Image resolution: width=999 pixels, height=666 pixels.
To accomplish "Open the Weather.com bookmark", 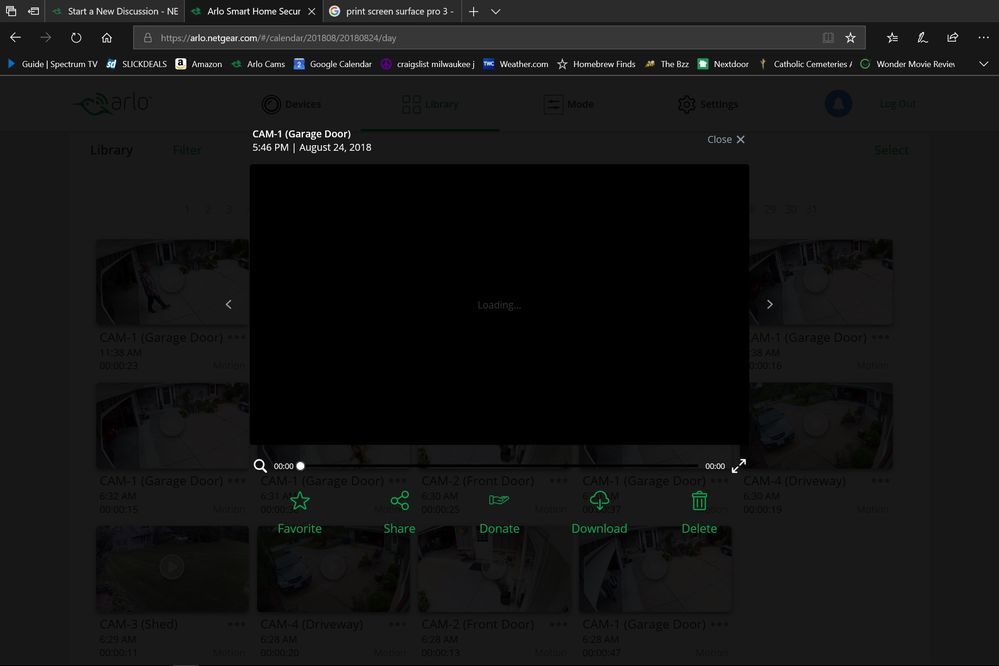I will point(515,64).
